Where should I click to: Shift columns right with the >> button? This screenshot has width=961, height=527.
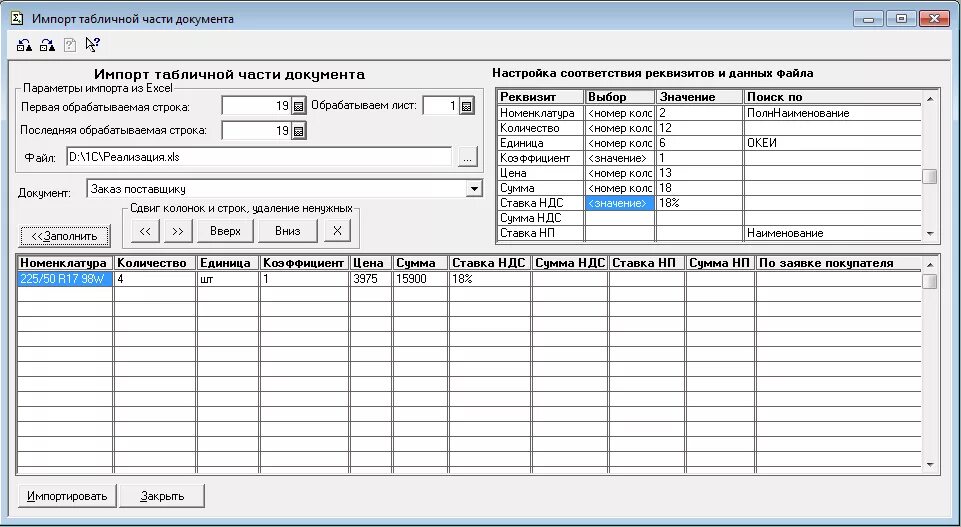pyautogui.click(x=178, y=231)
